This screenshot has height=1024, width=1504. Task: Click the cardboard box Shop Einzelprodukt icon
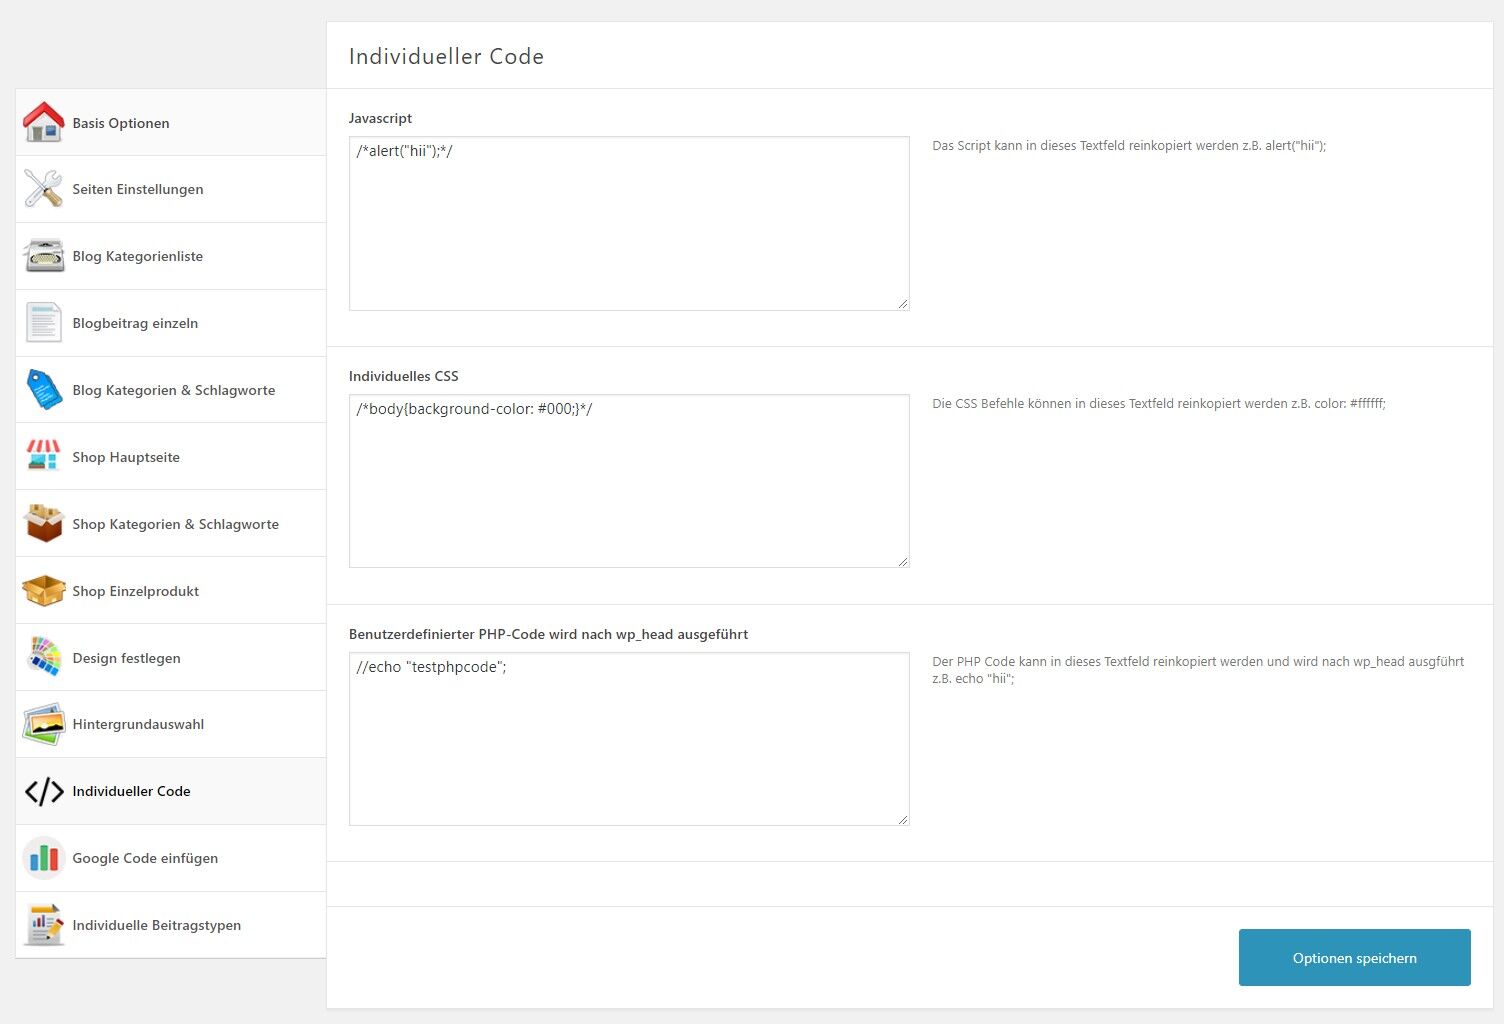44,591
